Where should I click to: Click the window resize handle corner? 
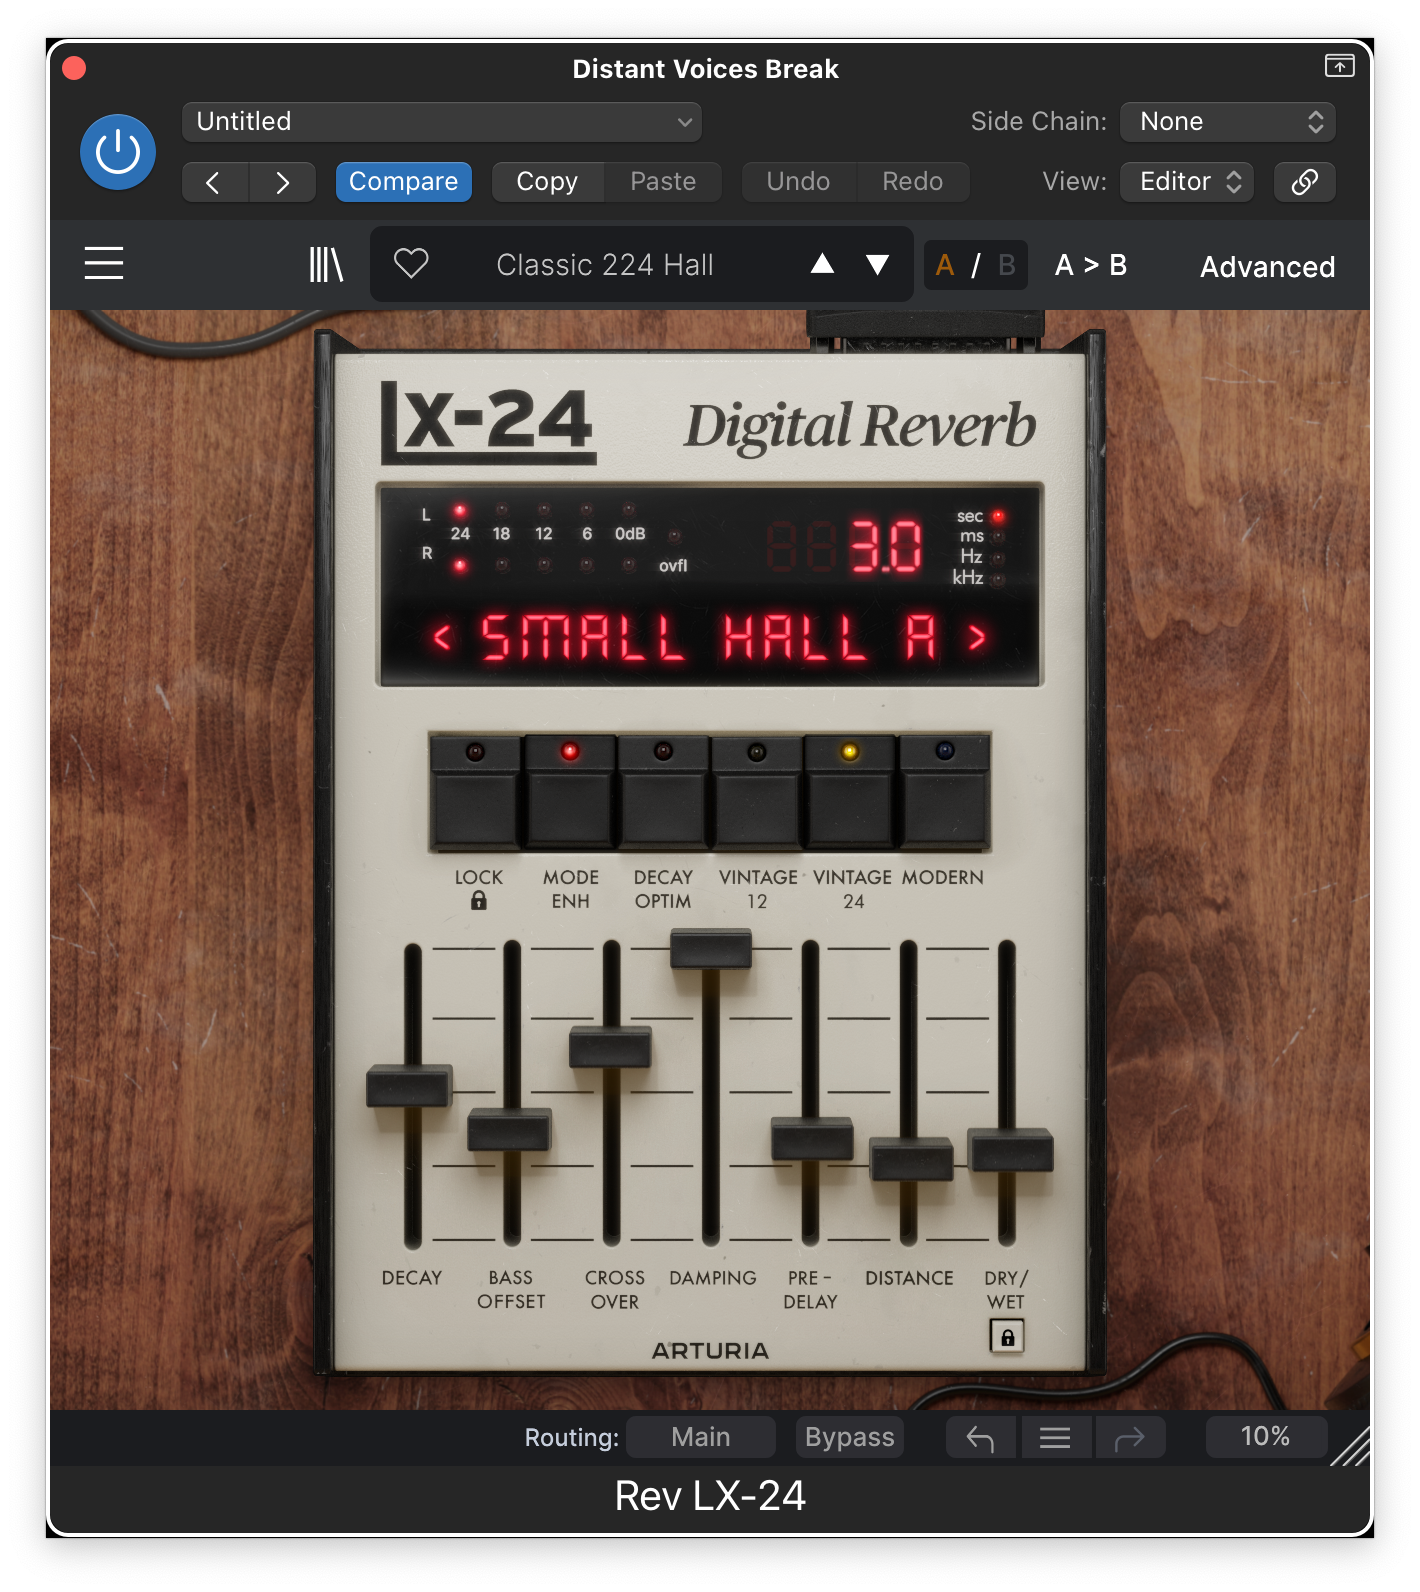(x=1352, y=1448)
